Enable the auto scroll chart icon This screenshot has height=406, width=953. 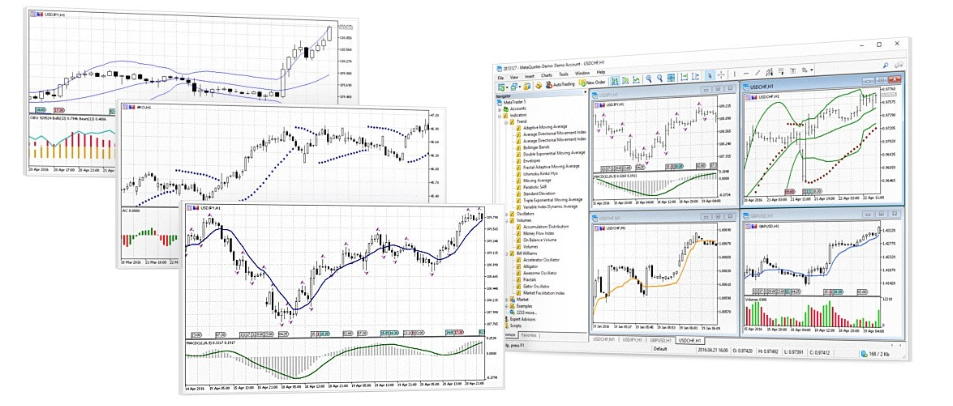click(x=684, y=77)
